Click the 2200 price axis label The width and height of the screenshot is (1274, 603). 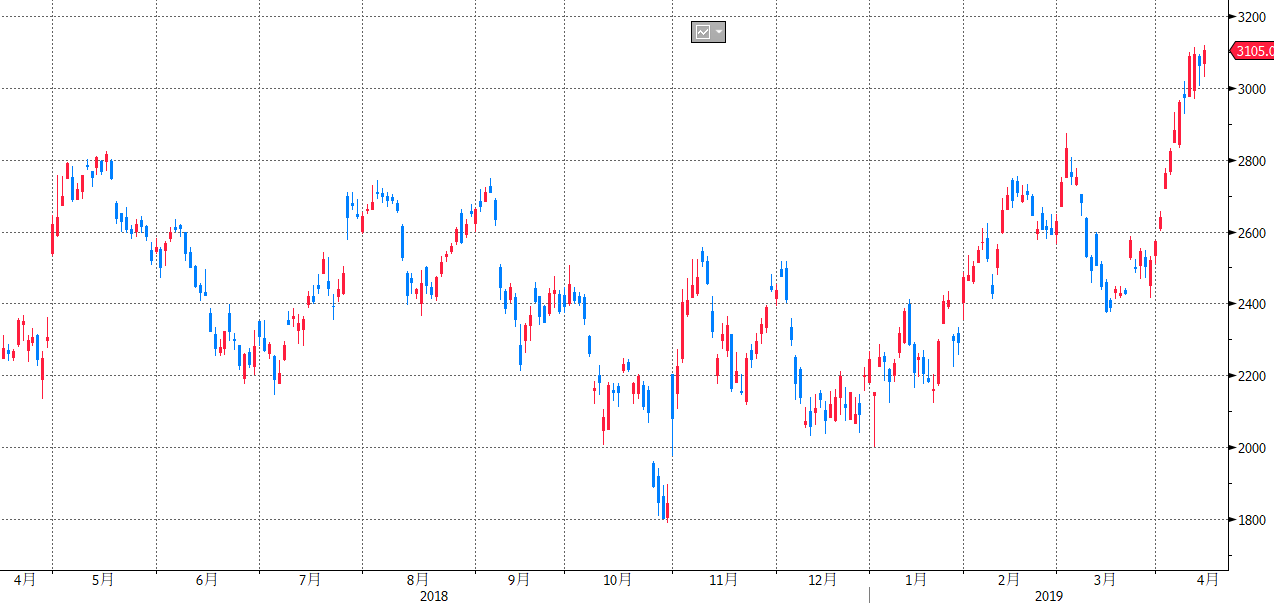click(x=1252, y=376)
